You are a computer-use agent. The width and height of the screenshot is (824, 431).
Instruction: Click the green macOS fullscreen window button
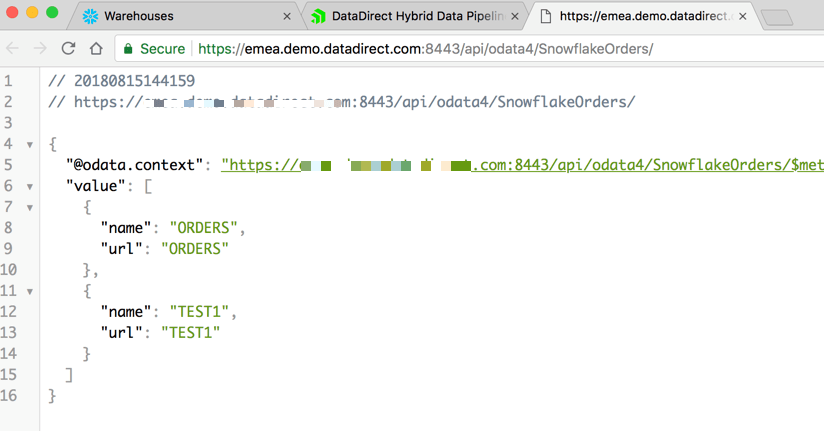[52, 12]
